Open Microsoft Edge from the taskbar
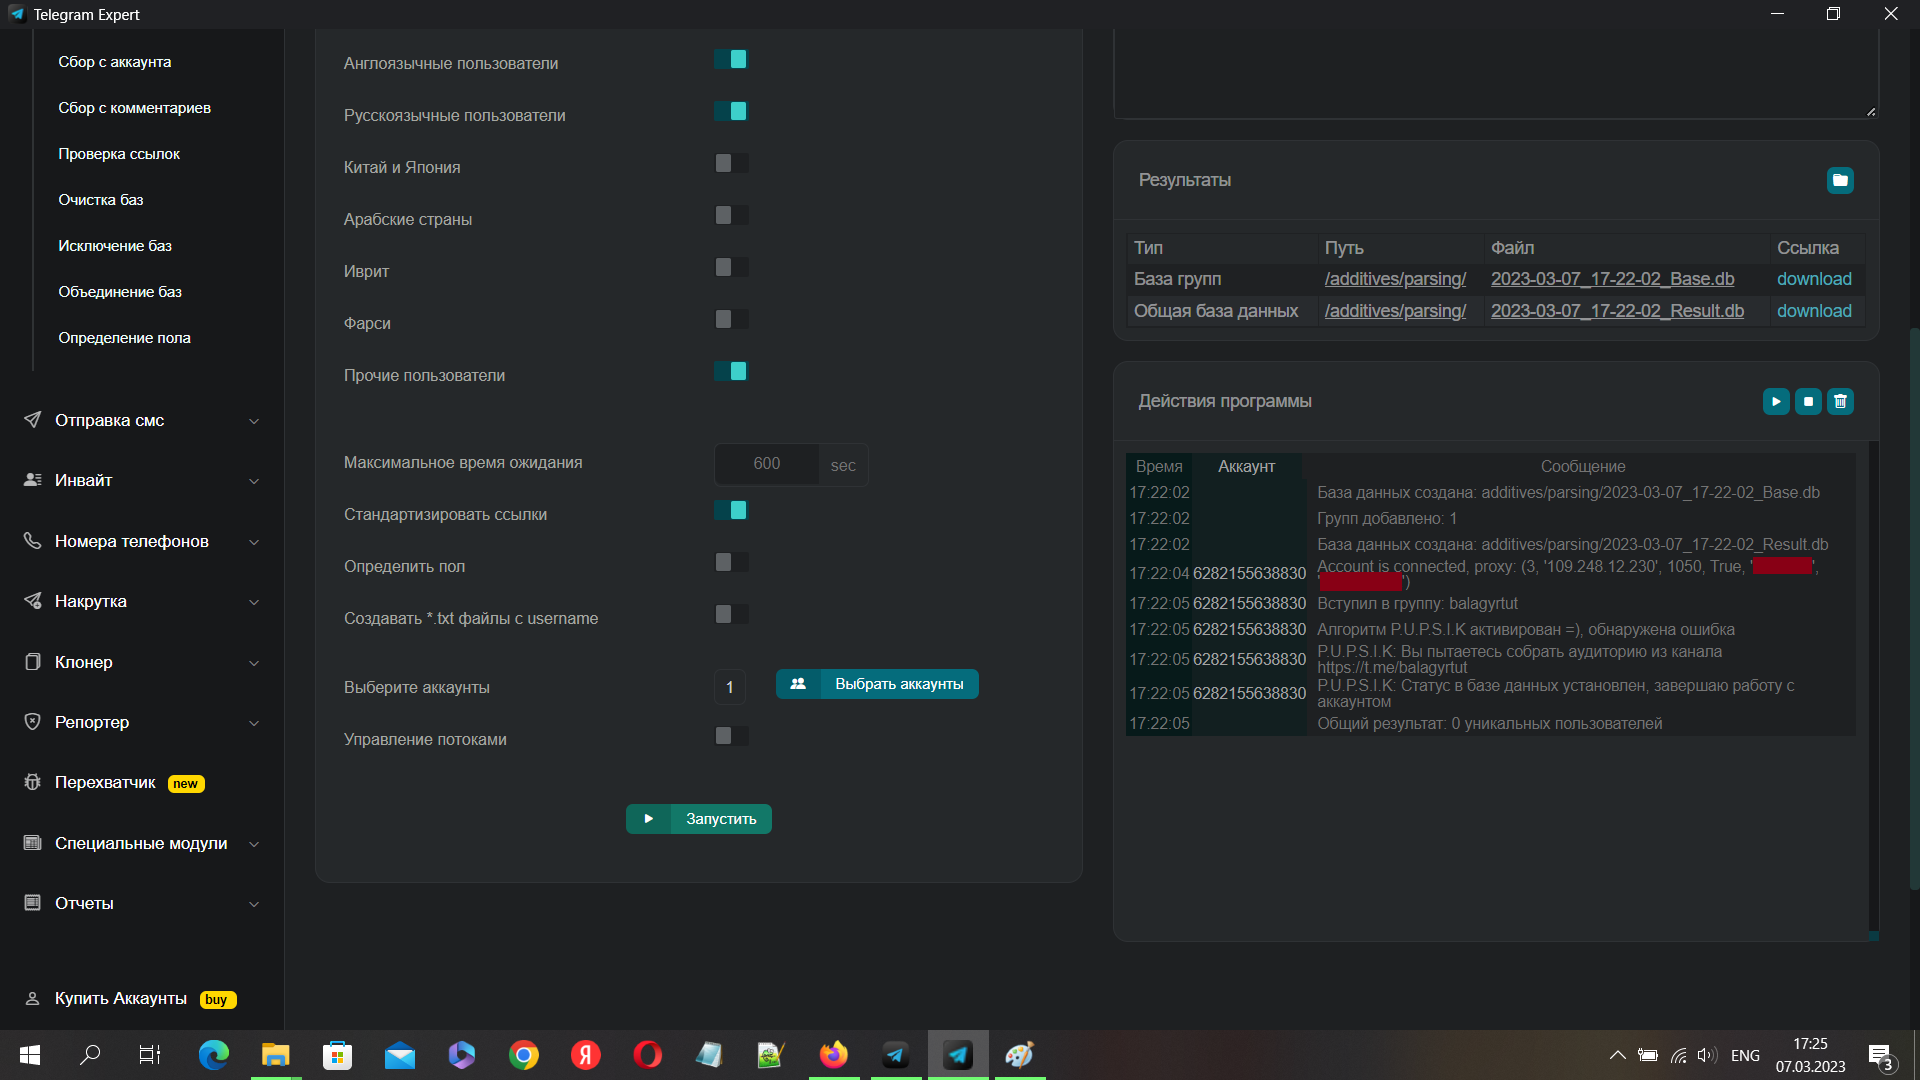Image resolution: width=1920 pixels, height=1080 pixels. pos(213,1055)
